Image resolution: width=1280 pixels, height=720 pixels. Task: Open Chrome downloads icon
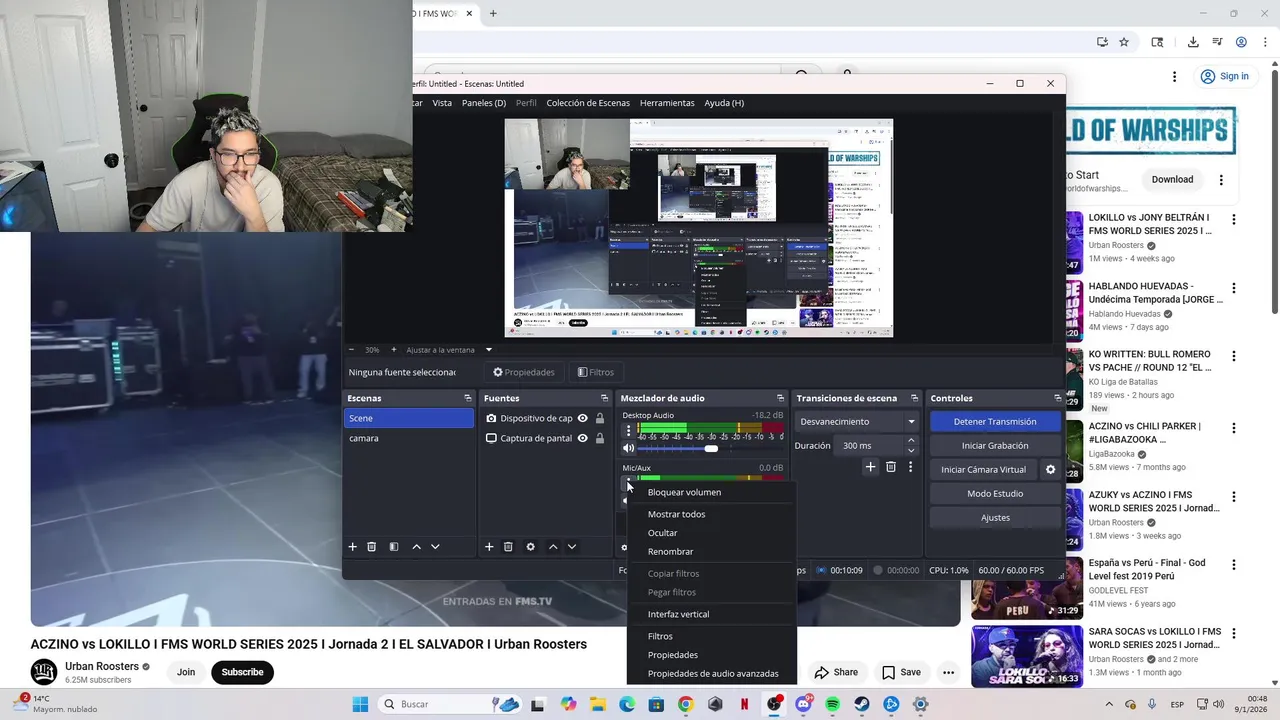[1193, 42]
